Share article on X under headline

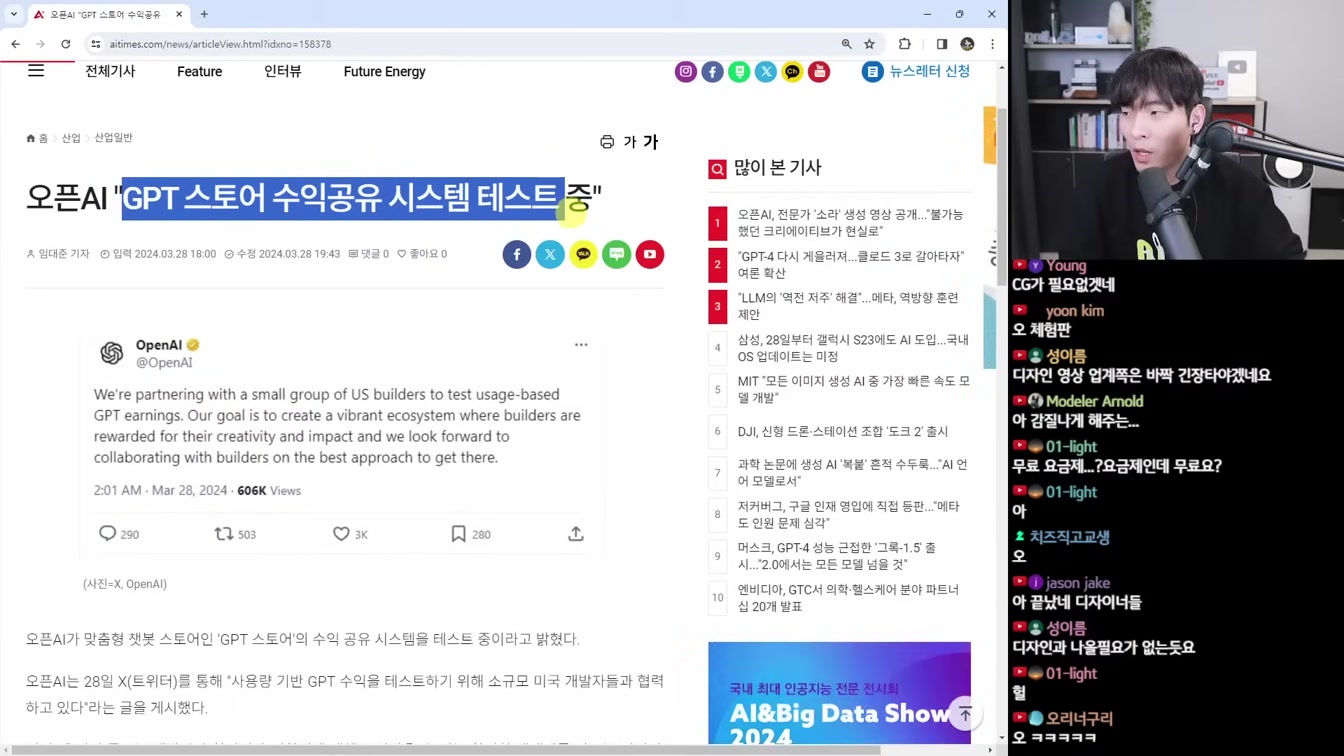coord(550,254)
